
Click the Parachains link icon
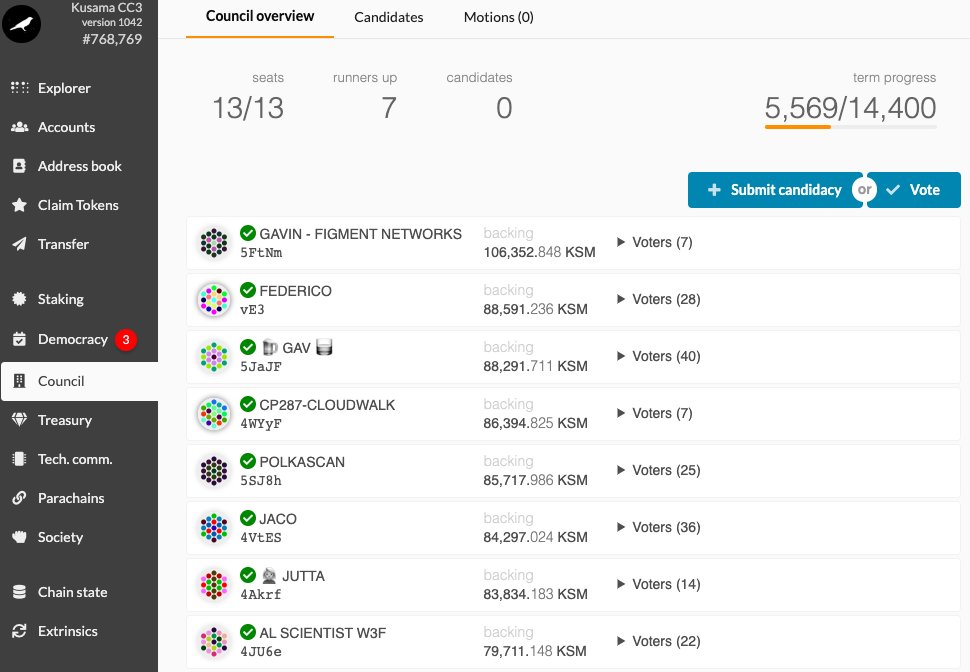pos(20,498)
